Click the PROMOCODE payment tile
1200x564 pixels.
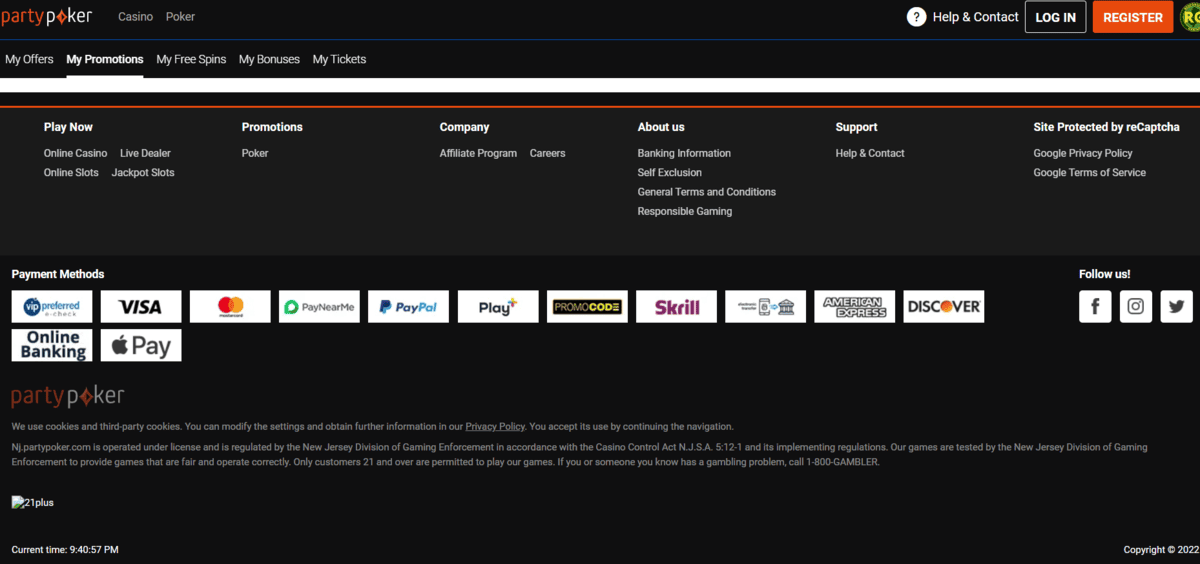tap(587, 307)
